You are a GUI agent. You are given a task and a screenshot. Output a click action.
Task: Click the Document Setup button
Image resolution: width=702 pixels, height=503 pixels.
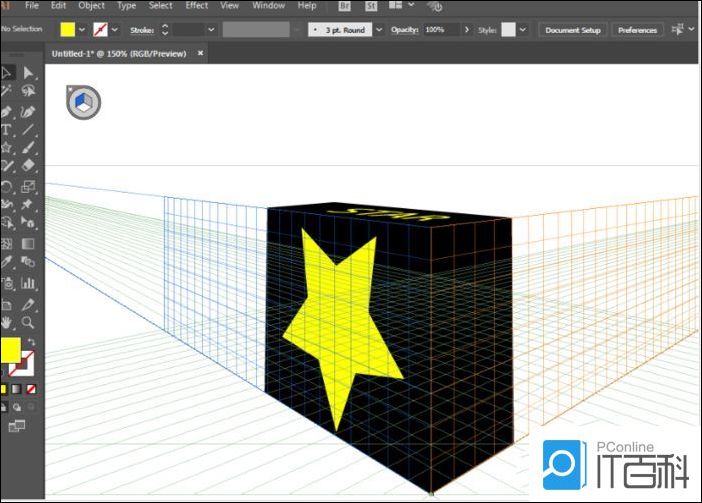click(x=573, y=30)
